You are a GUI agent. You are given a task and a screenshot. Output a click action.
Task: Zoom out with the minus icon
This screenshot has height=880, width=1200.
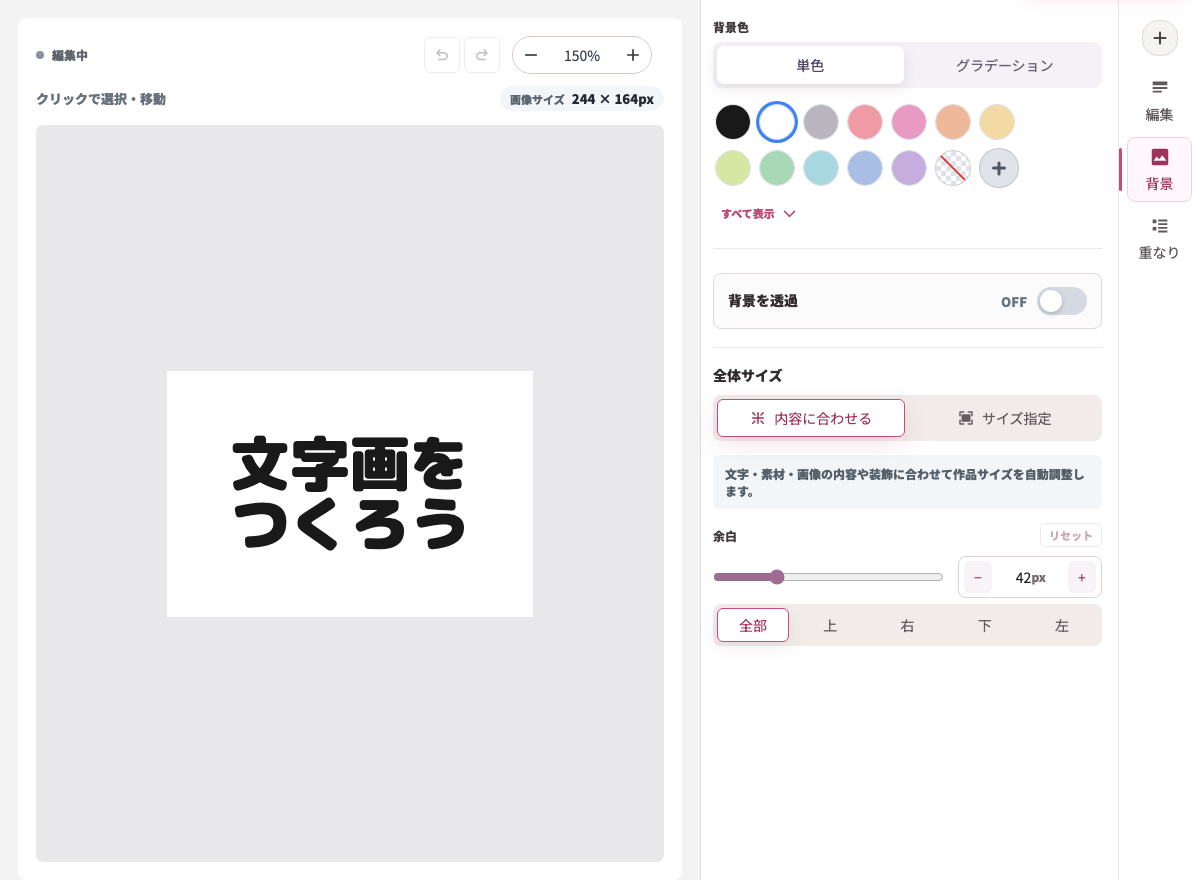pyautogui.click(x=531, y=55)
